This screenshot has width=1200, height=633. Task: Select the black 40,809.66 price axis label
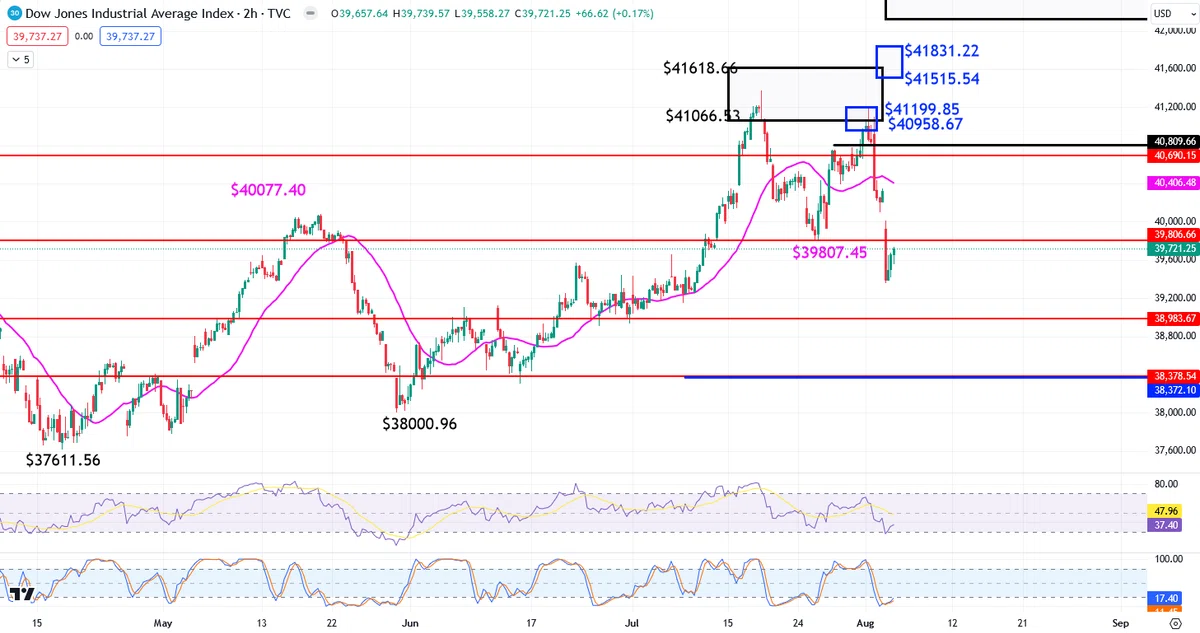pos(1174,142)
